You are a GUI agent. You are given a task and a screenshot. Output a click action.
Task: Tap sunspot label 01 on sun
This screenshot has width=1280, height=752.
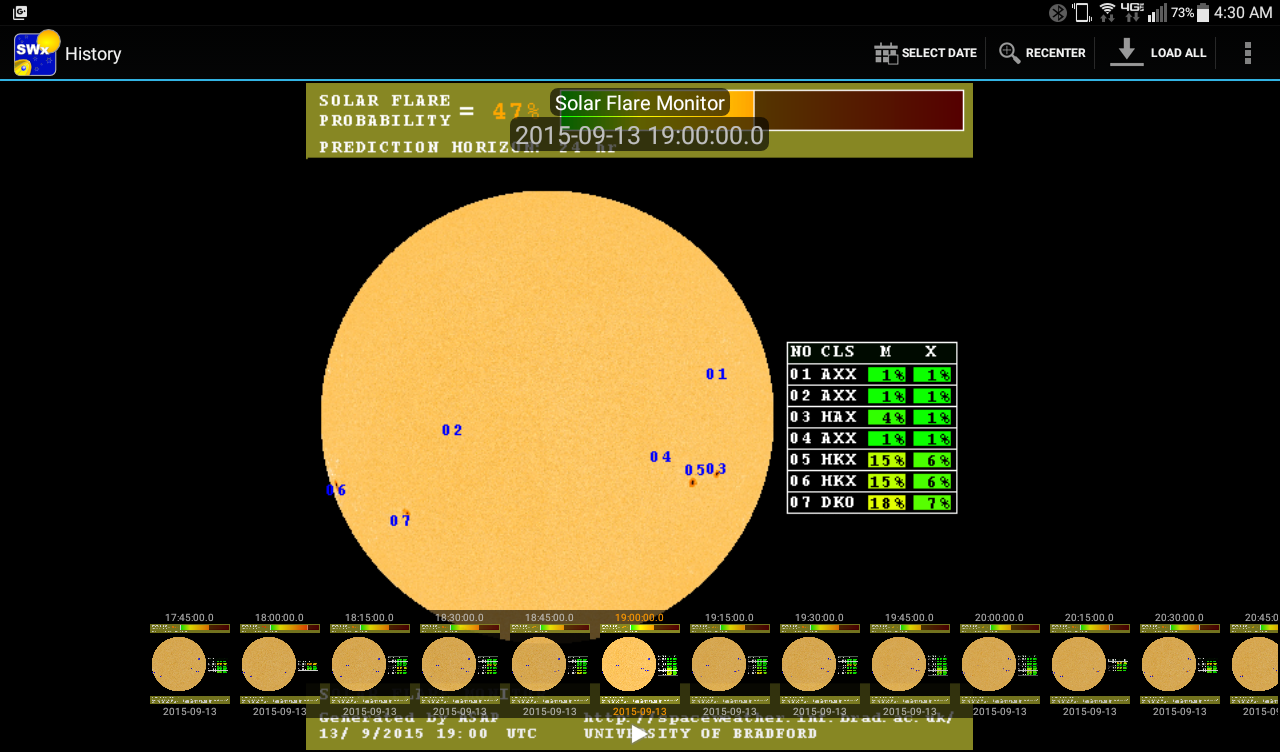click(716, 374)
